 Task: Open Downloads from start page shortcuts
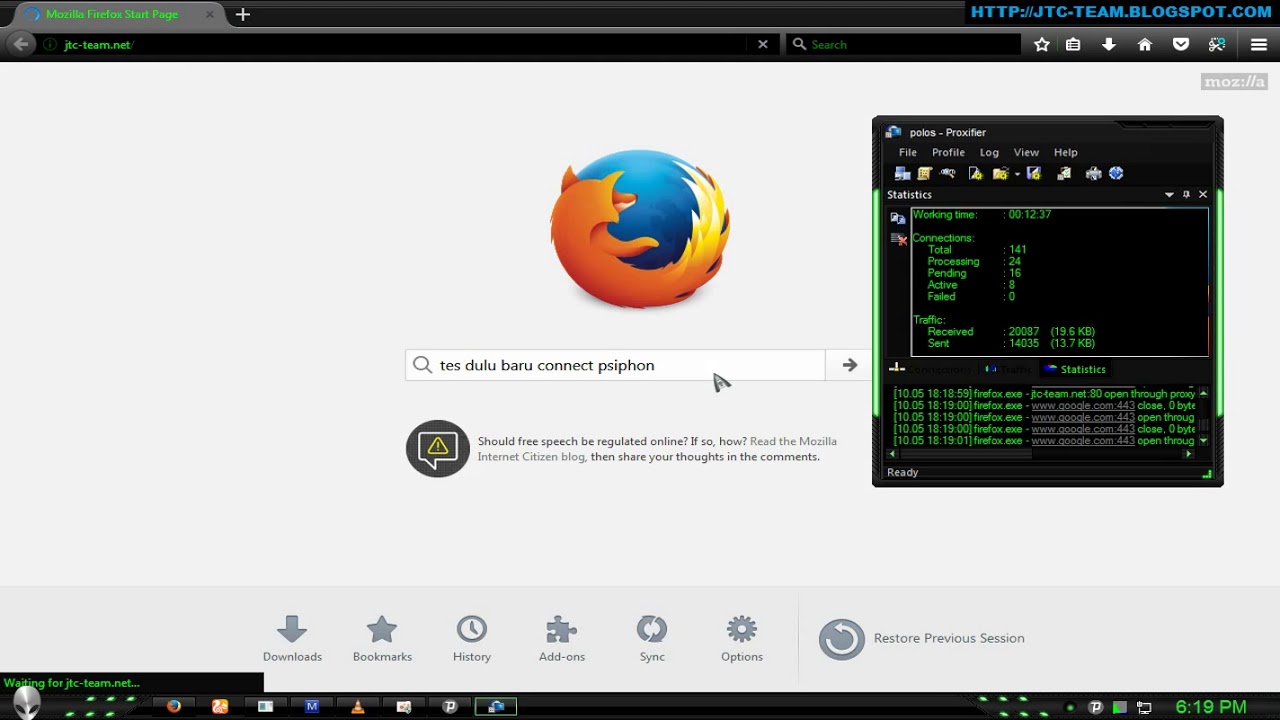292,638
